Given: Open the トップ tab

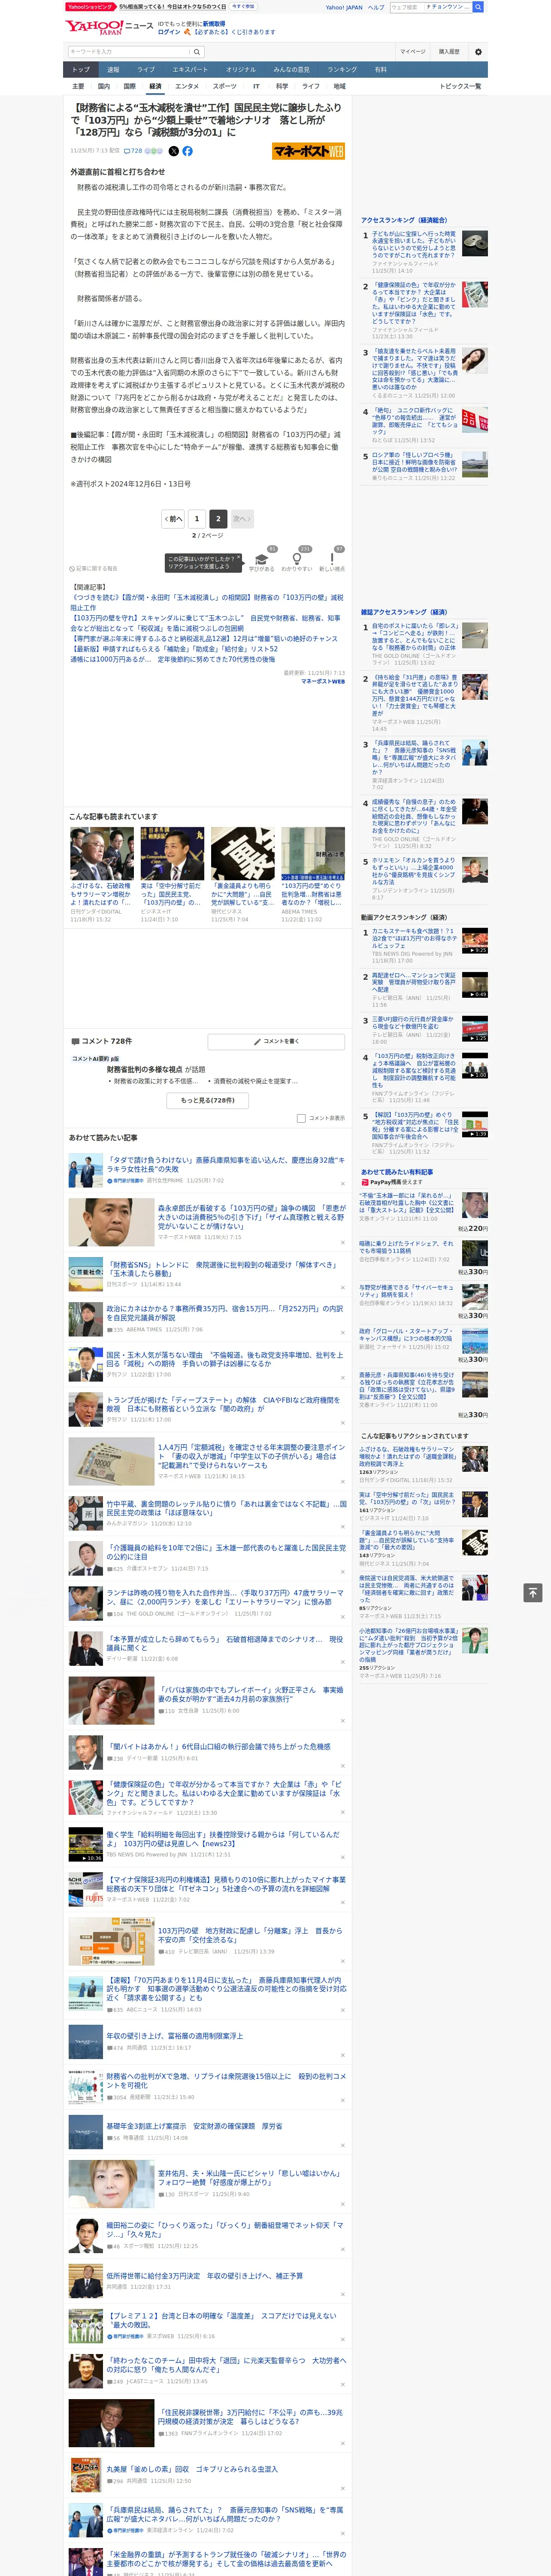Looking at the screenshot, I should pos(81,70).
